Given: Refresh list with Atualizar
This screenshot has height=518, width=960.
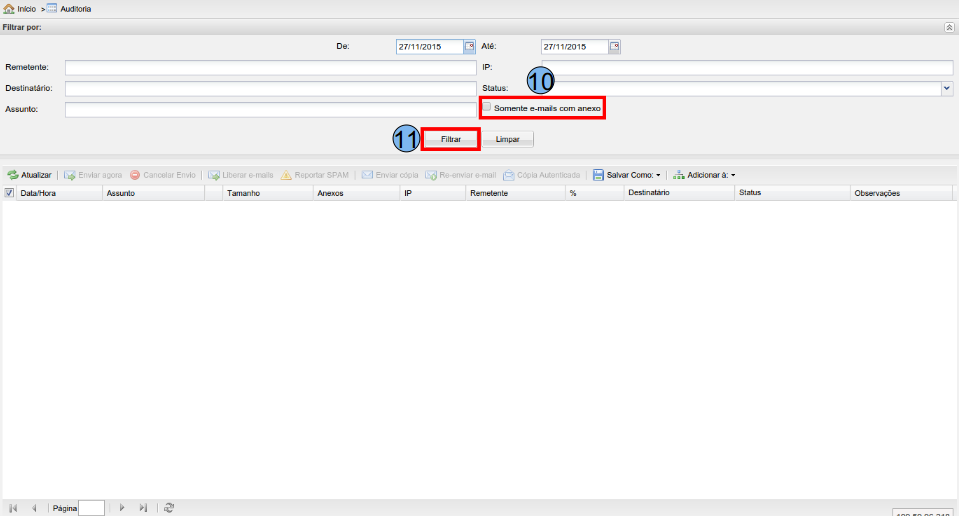Looking at the screenshot, I should [29, 175].
